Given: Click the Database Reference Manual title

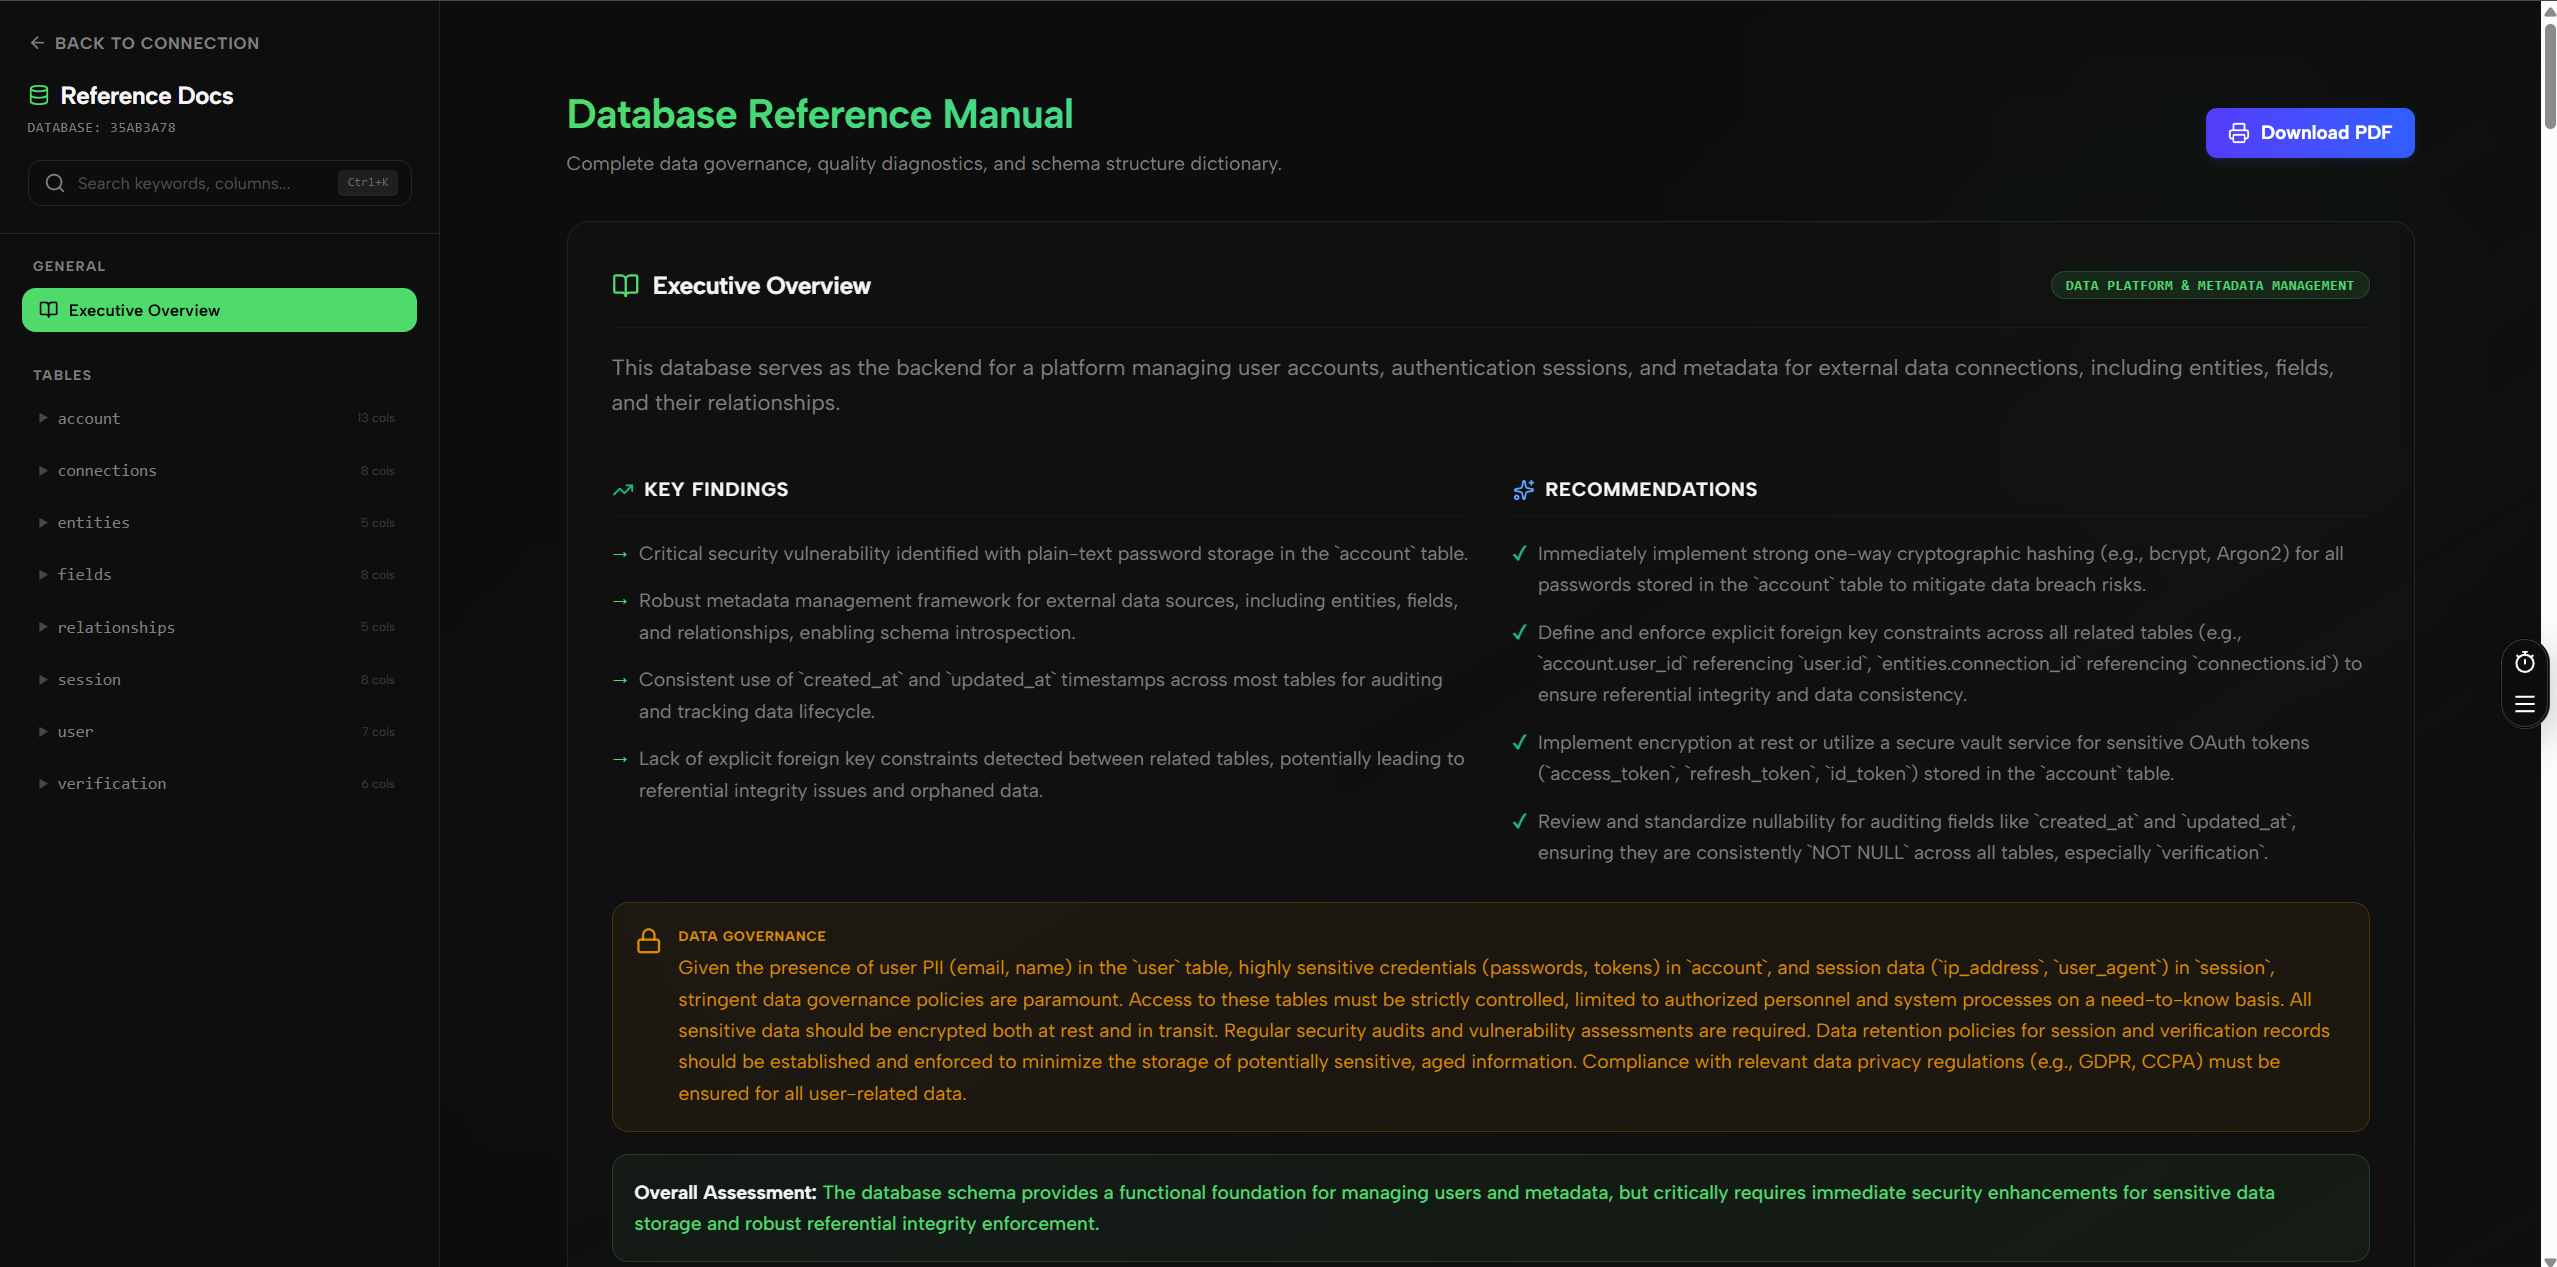Looking at the screenshot, I should [819, 114].
